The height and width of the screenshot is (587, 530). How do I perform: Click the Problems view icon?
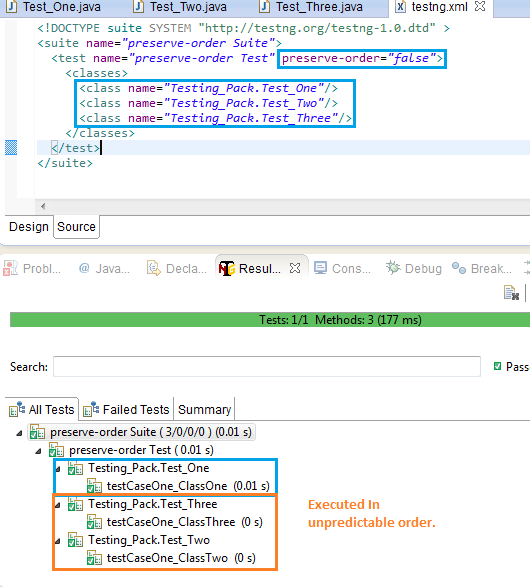10,268
